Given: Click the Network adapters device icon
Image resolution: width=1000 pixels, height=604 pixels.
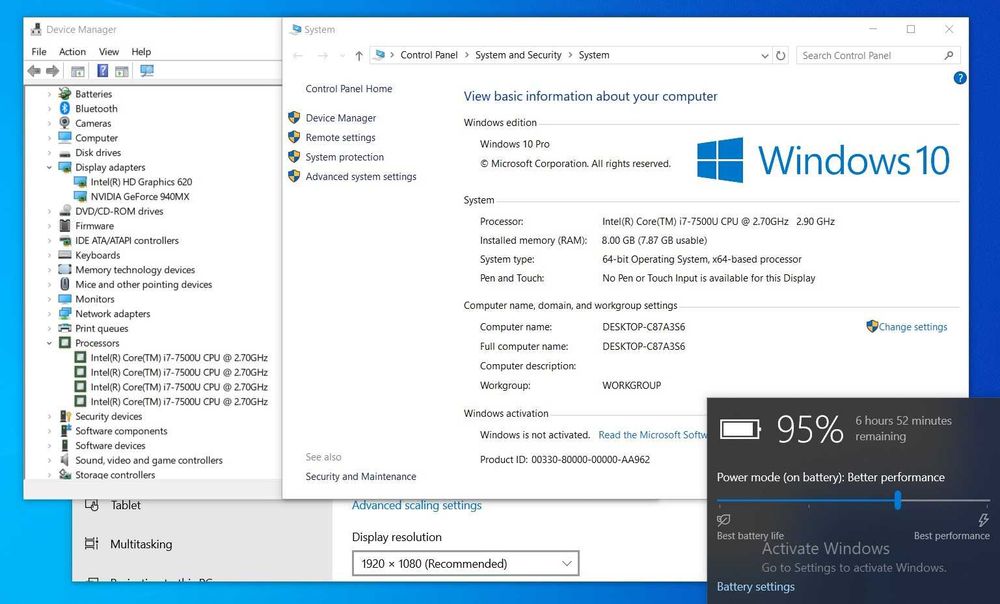Looking at the screenshot, I should coord(64,314).
